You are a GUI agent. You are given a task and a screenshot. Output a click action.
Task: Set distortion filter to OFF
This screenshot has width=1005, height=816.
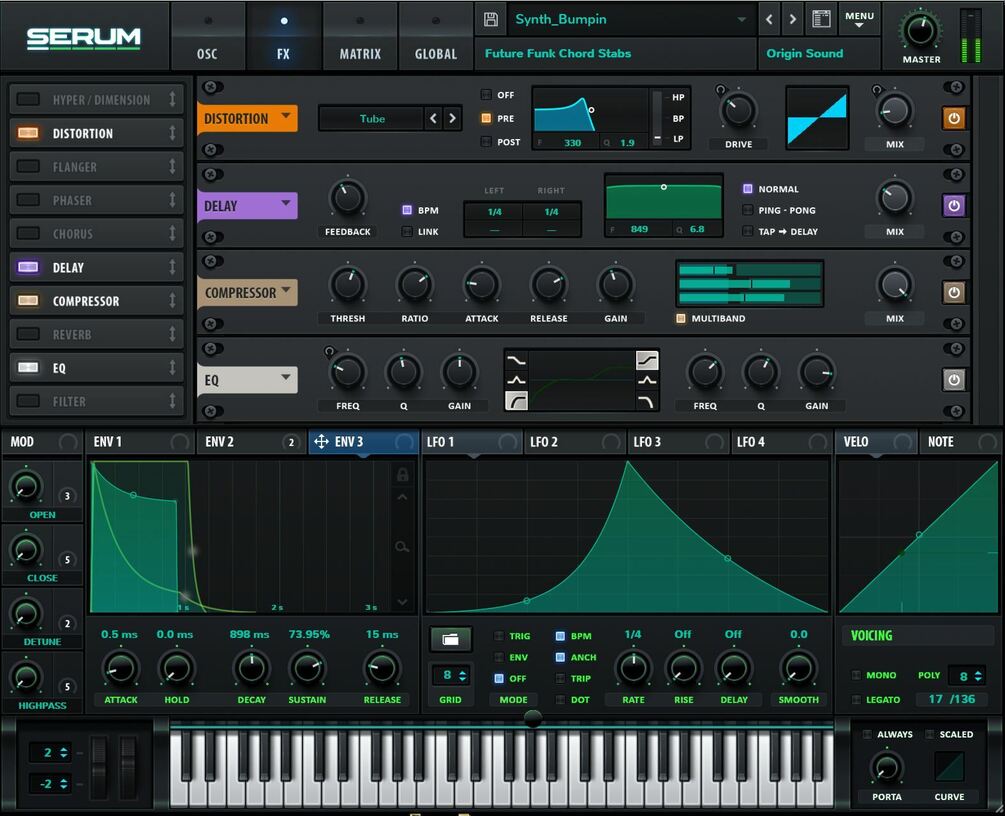pos(486,95)
